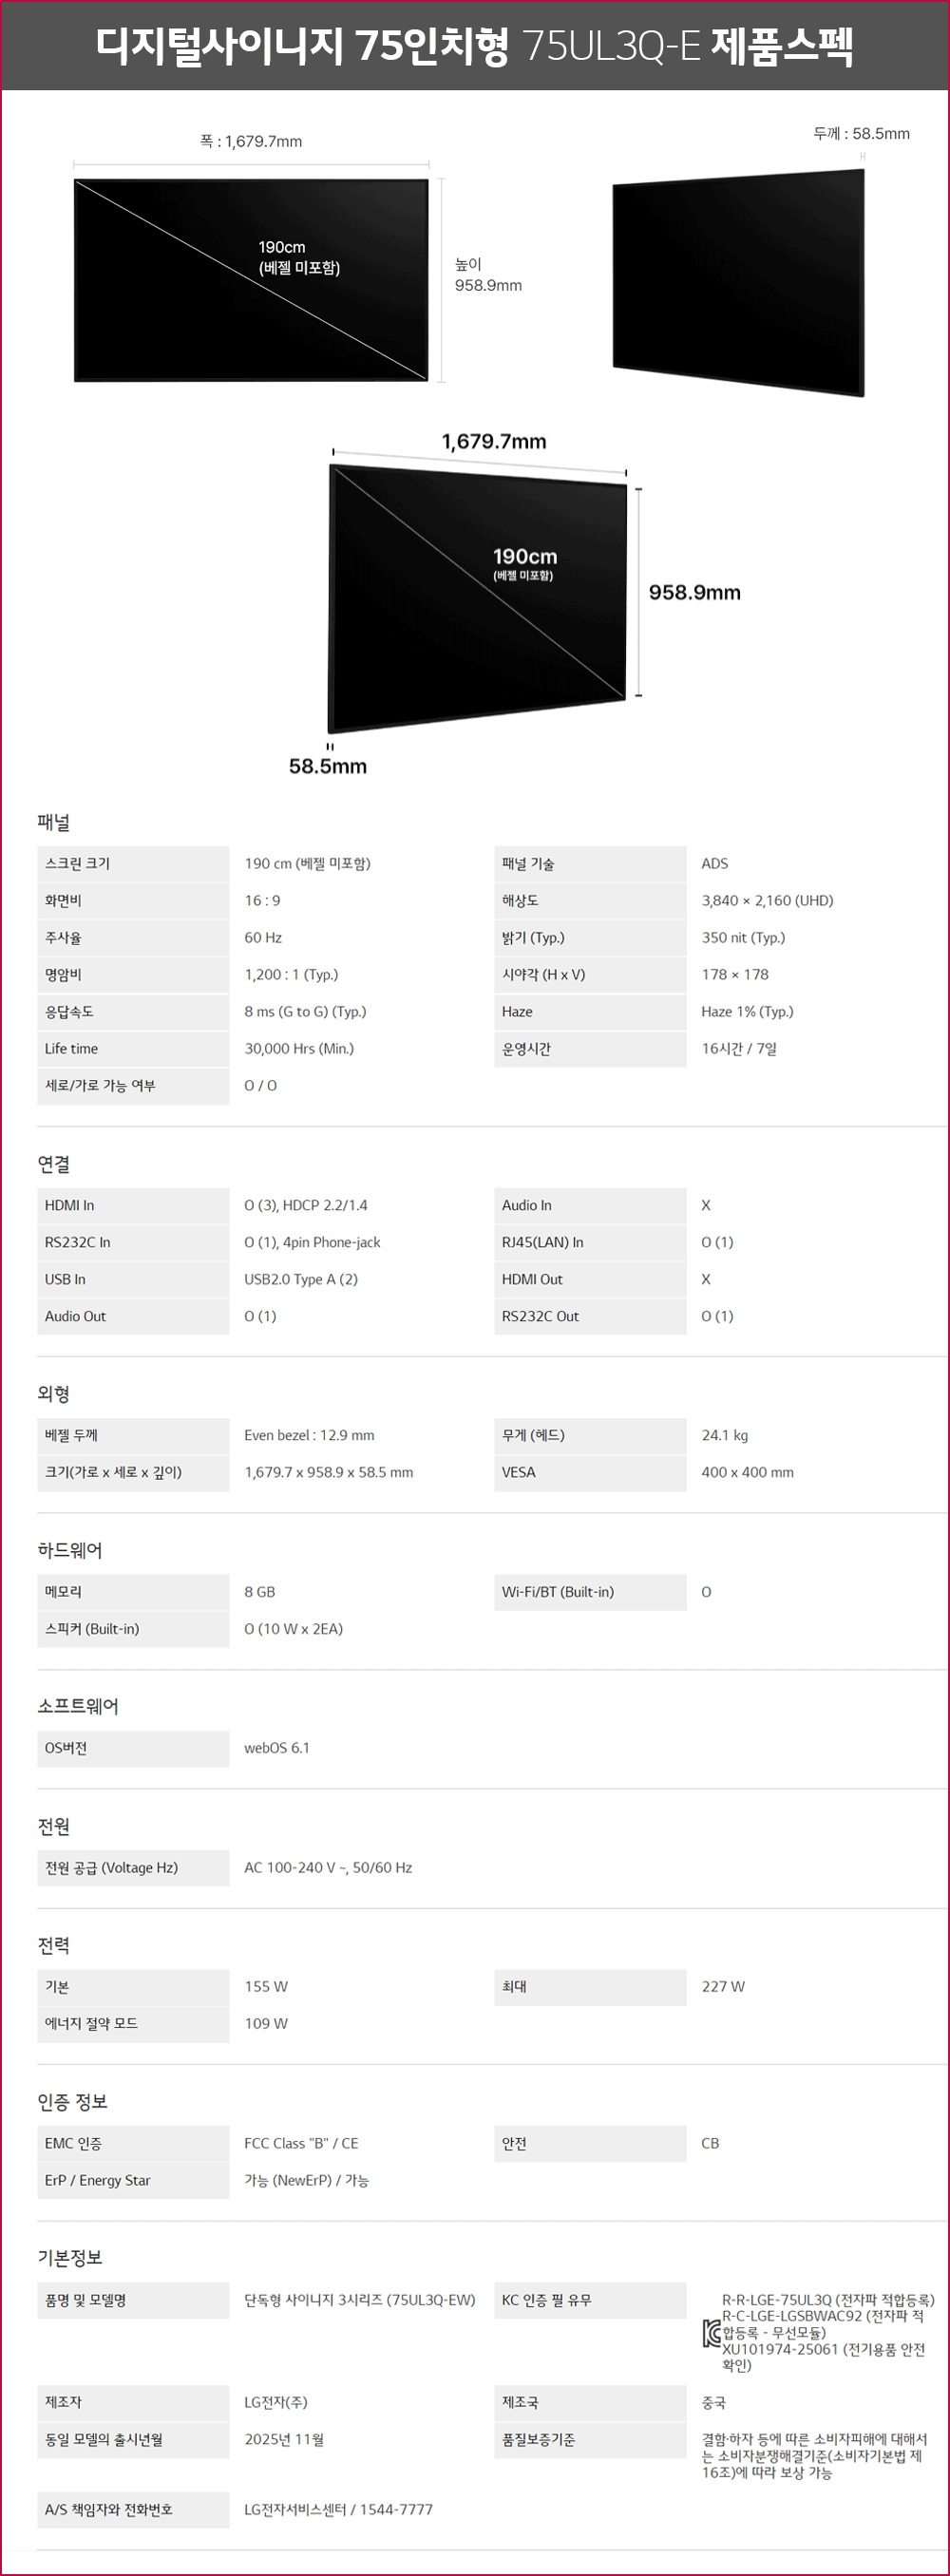Click the 최대 power value 227 W
Screen dimensions: 950x2576
click(723, 1987)
